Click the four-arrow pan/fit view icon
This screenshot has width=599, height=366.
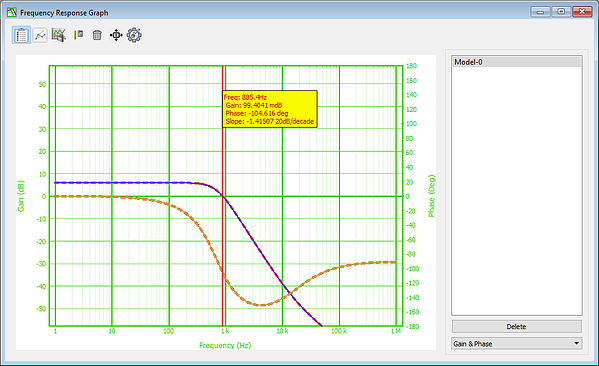(116, 35)
